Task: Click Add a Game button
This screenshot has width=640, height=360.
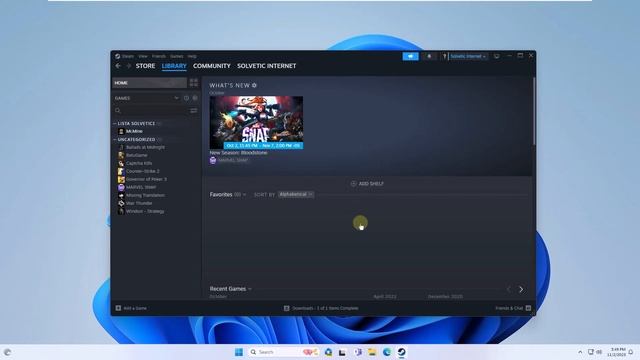Action: (131, 308)
